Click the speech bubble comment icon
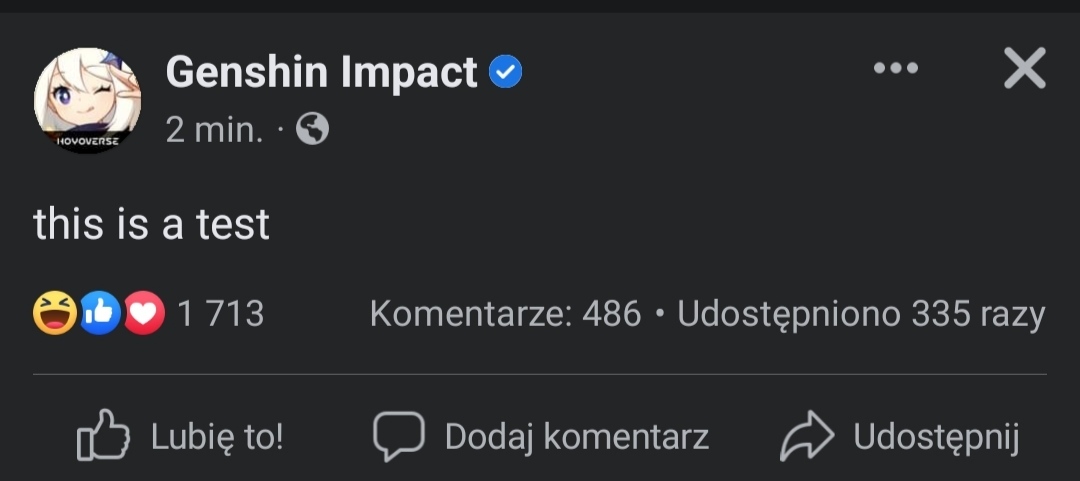Screen dimensions: 1080x481 tap(398, 436)
